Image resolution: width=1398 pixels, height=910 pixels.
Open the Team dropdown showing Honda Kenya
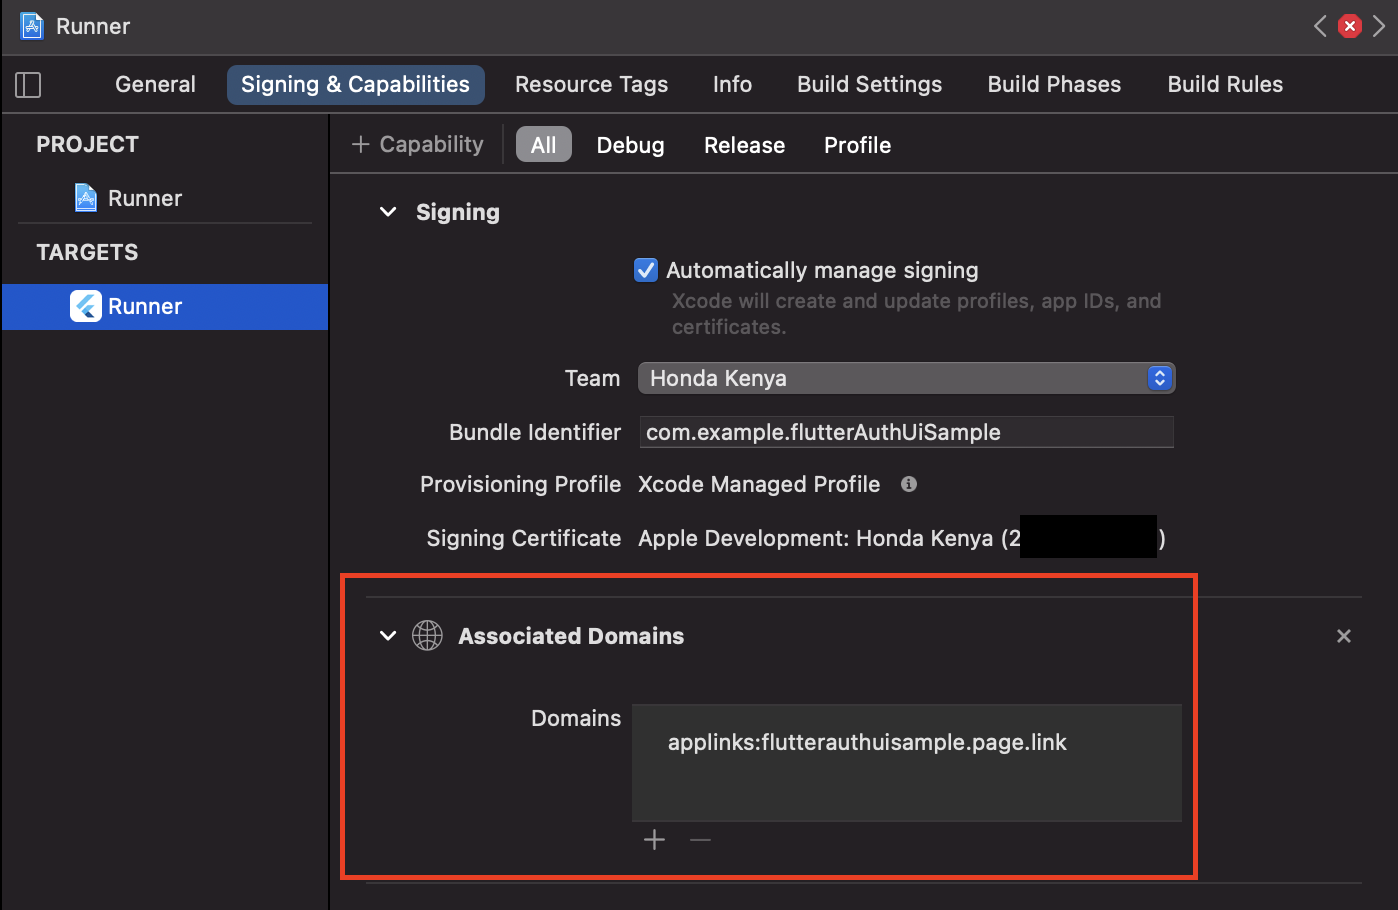[x=906, y=378]
